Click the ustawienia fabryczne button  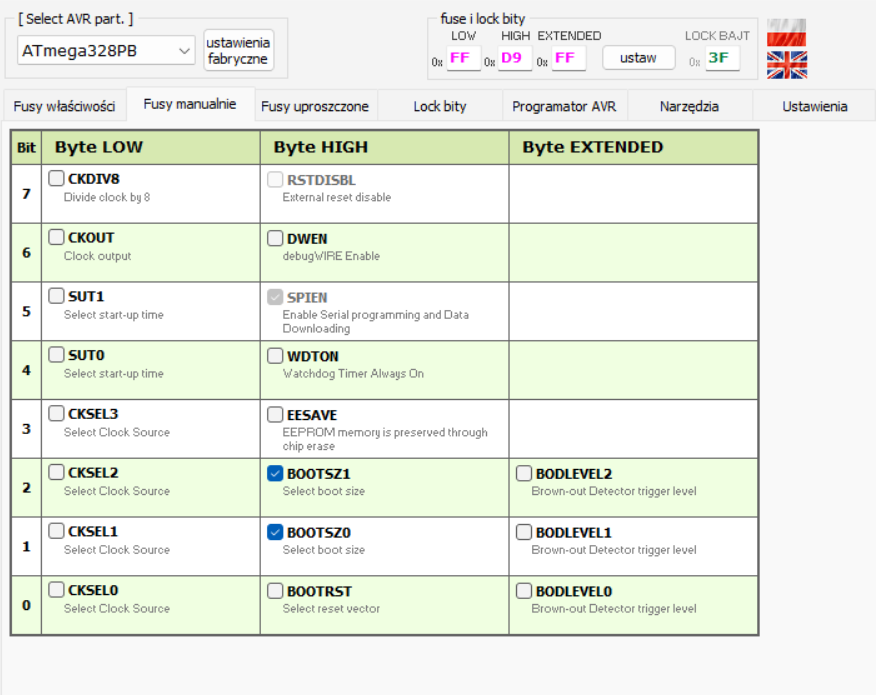click(239, 50)
